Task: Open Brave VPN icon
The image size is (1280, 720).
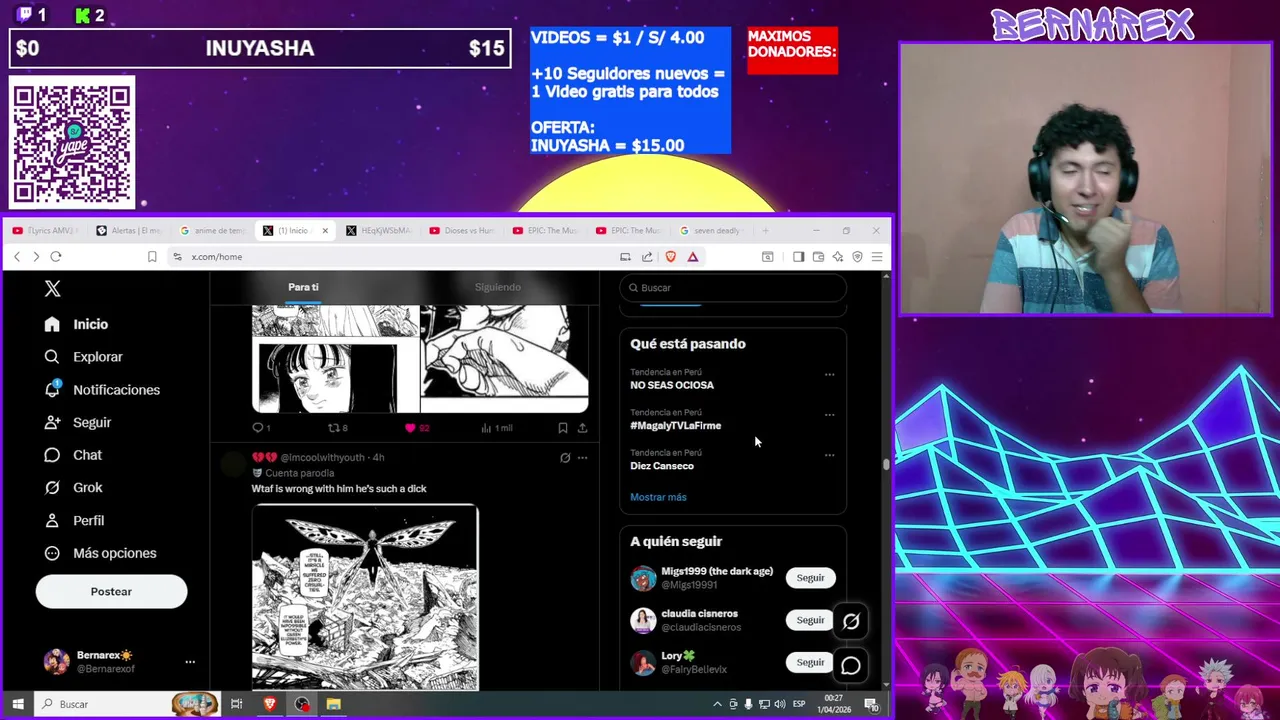Action: pyautogui.click(x=857, y=257)
